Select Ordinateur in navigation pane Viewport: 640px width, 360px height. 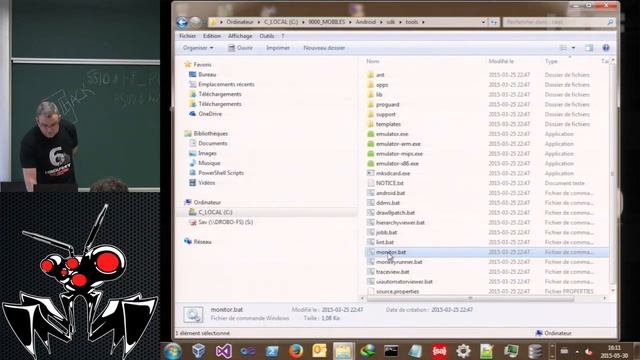coord(207,202)
